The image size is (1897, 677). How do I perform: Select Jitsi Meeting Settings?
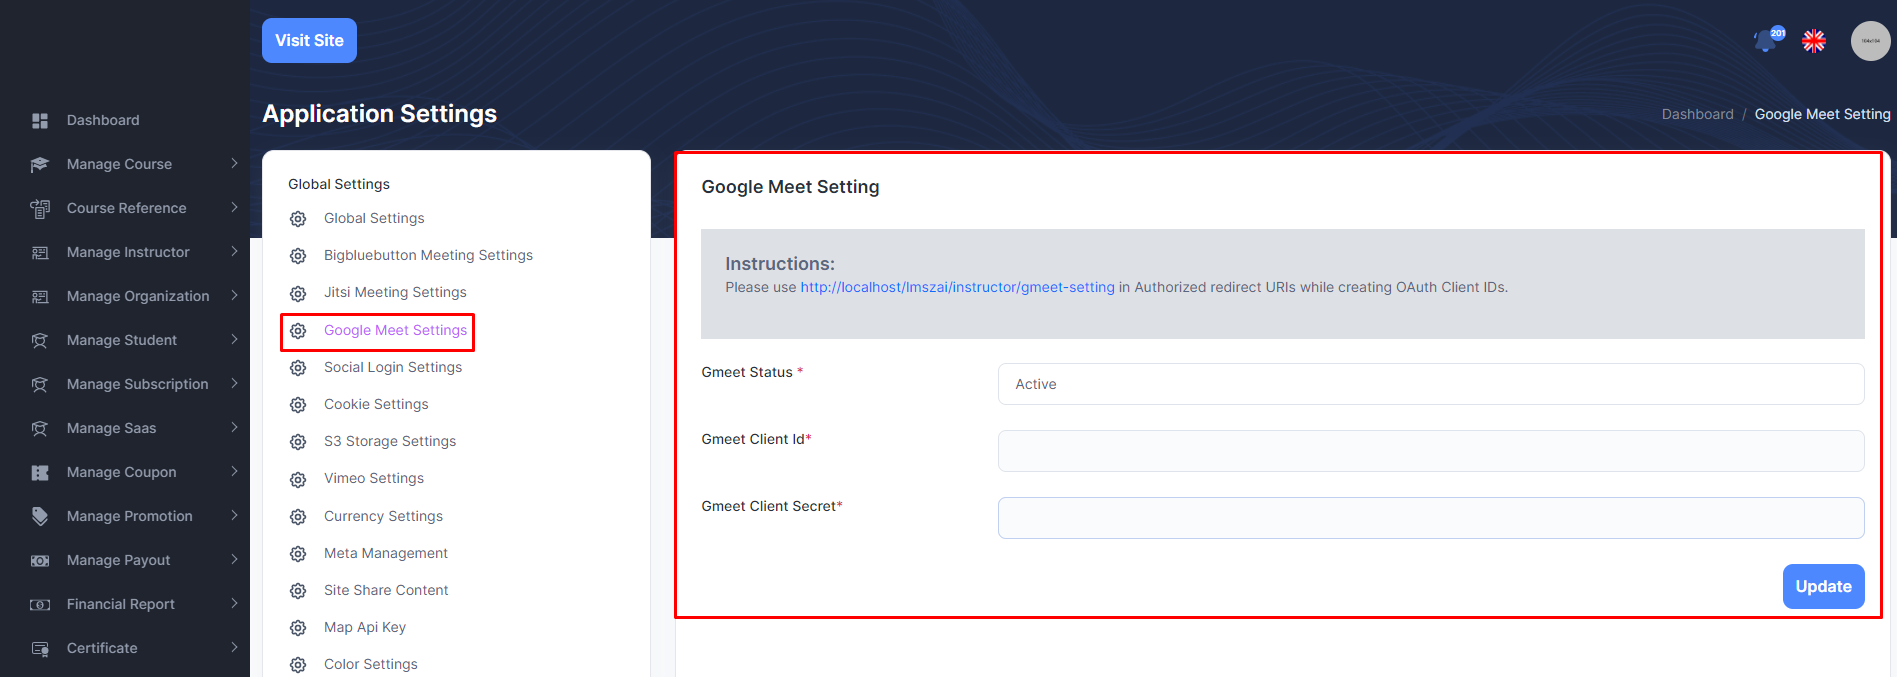click(x=395, y=292)
